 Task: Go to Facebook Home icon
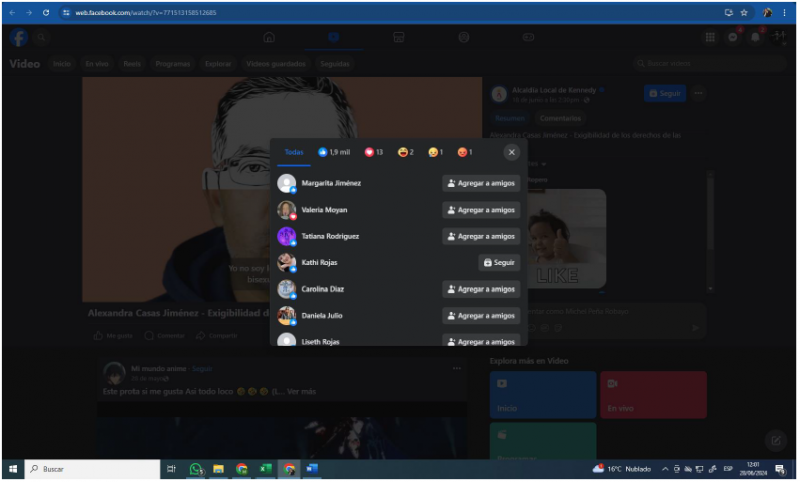click(269, 37)
